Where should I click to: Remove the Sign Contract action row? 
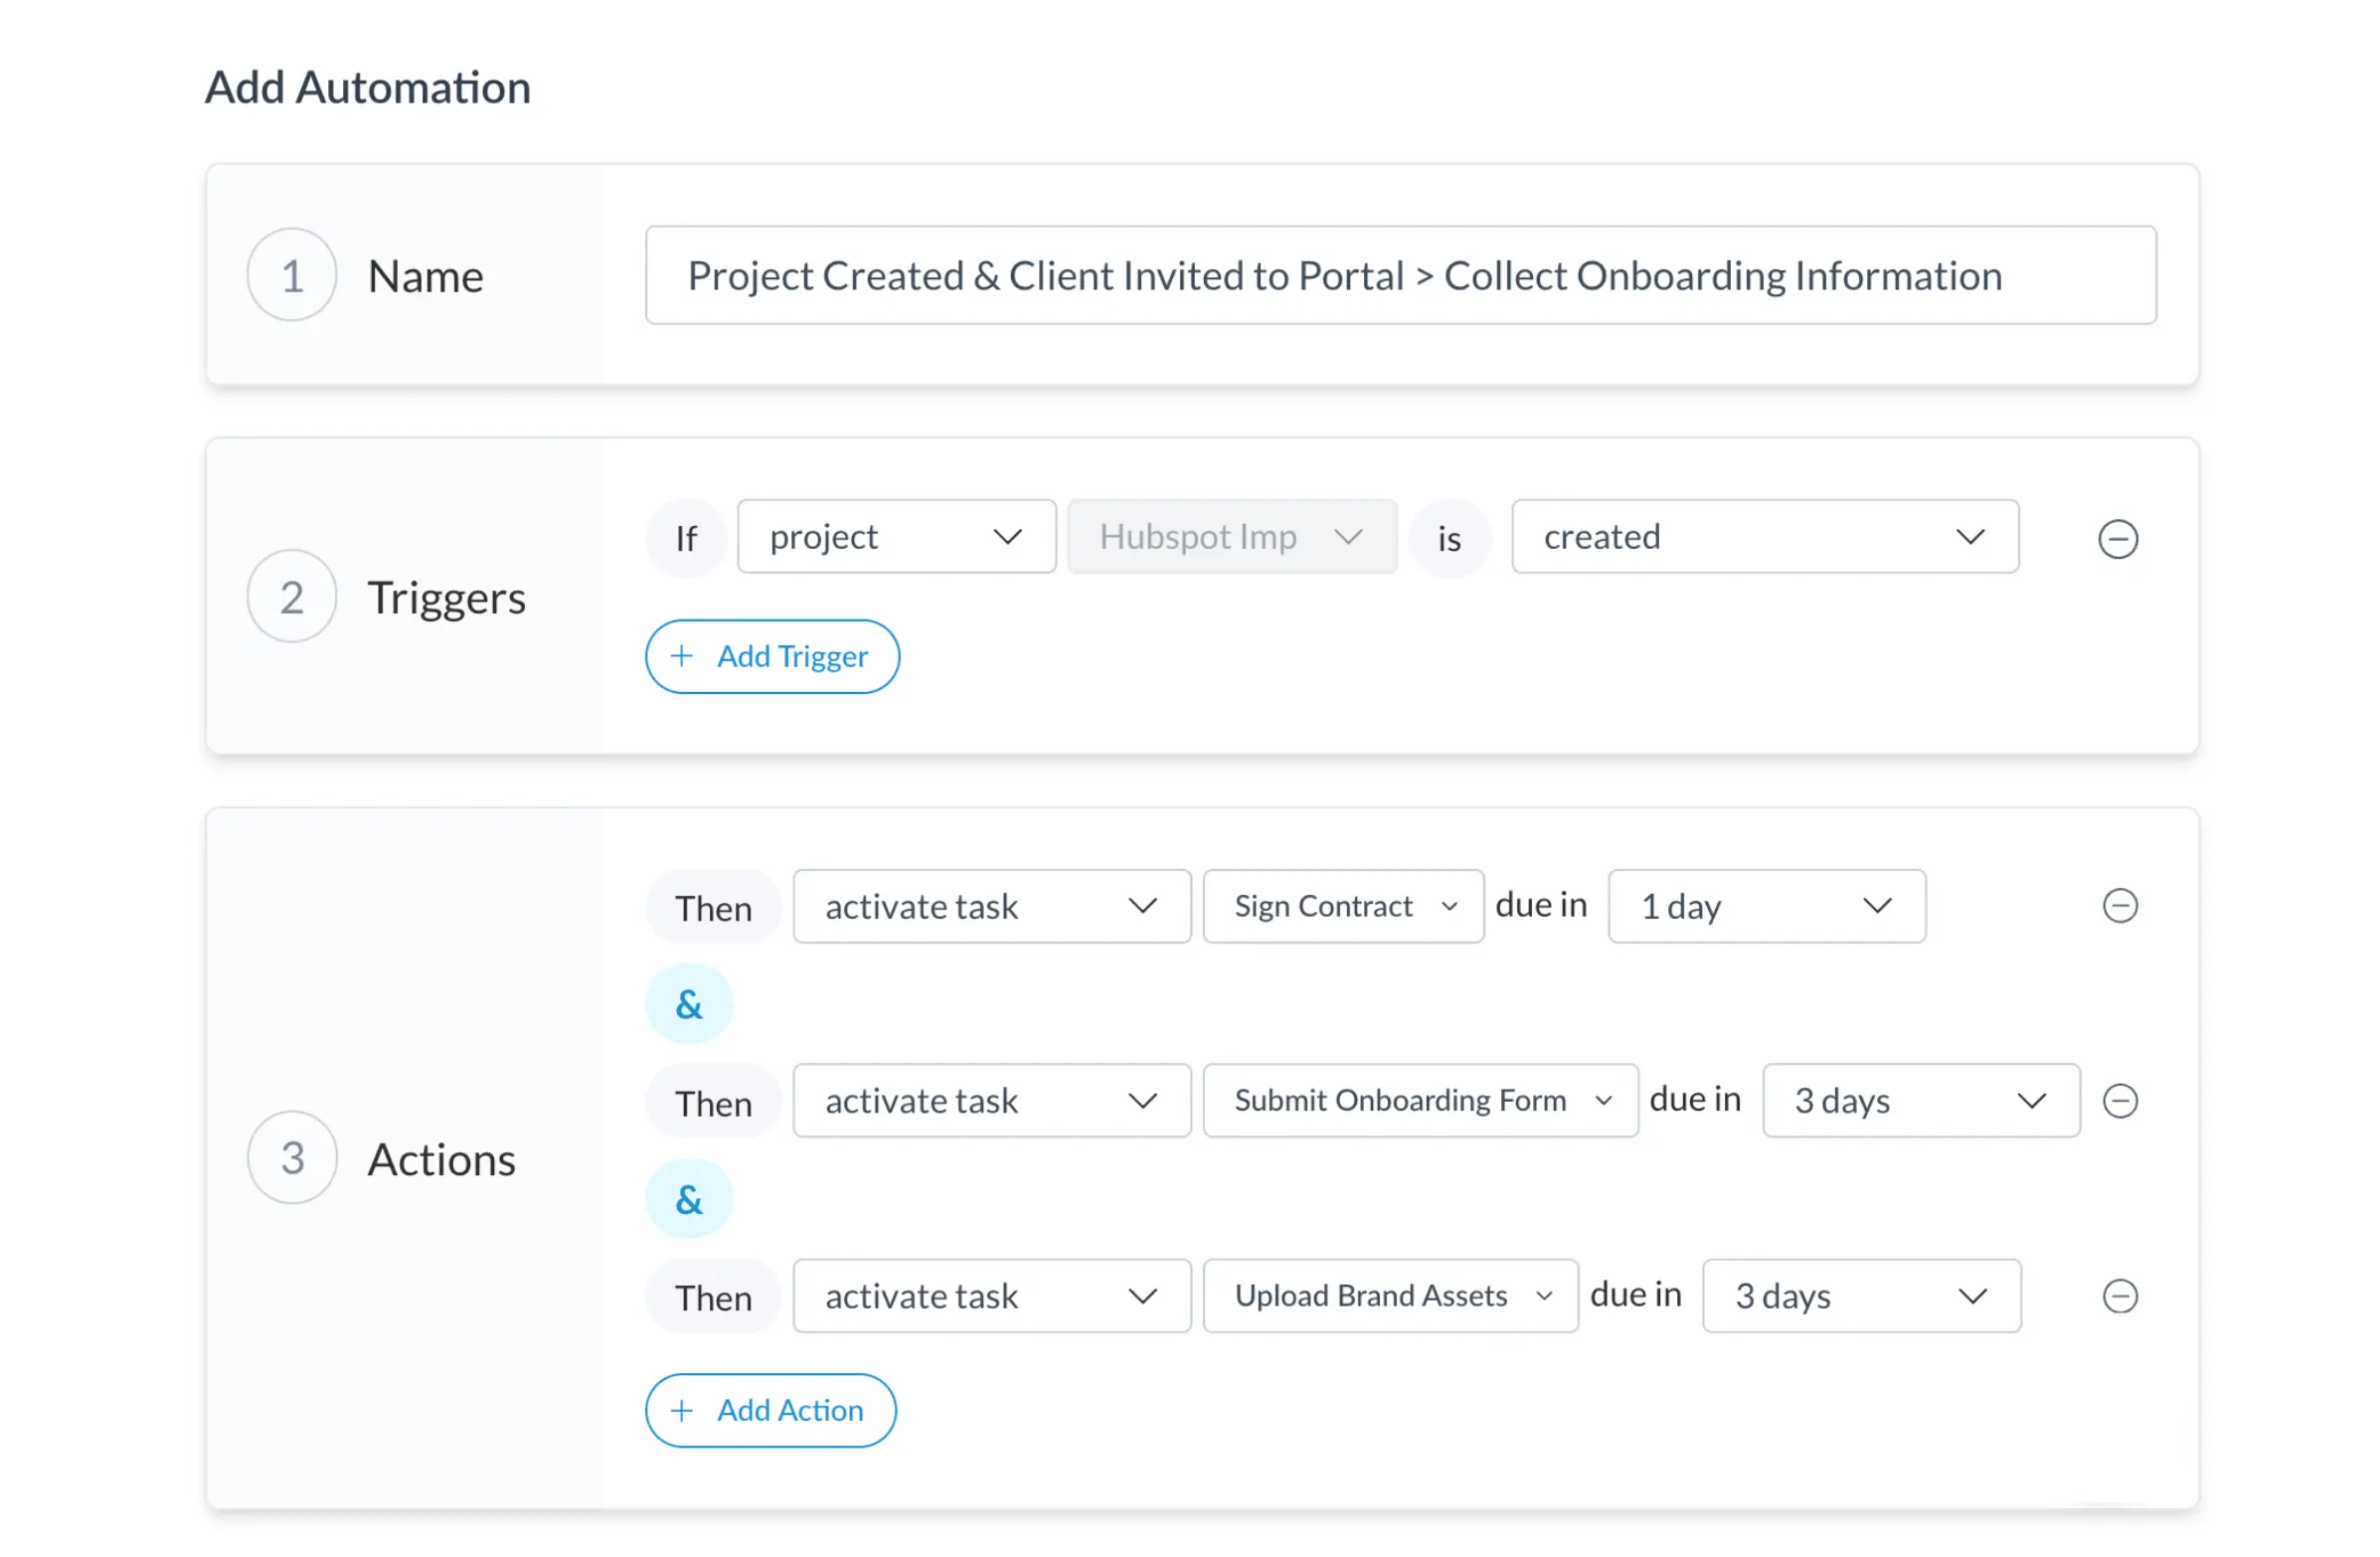2119,906
